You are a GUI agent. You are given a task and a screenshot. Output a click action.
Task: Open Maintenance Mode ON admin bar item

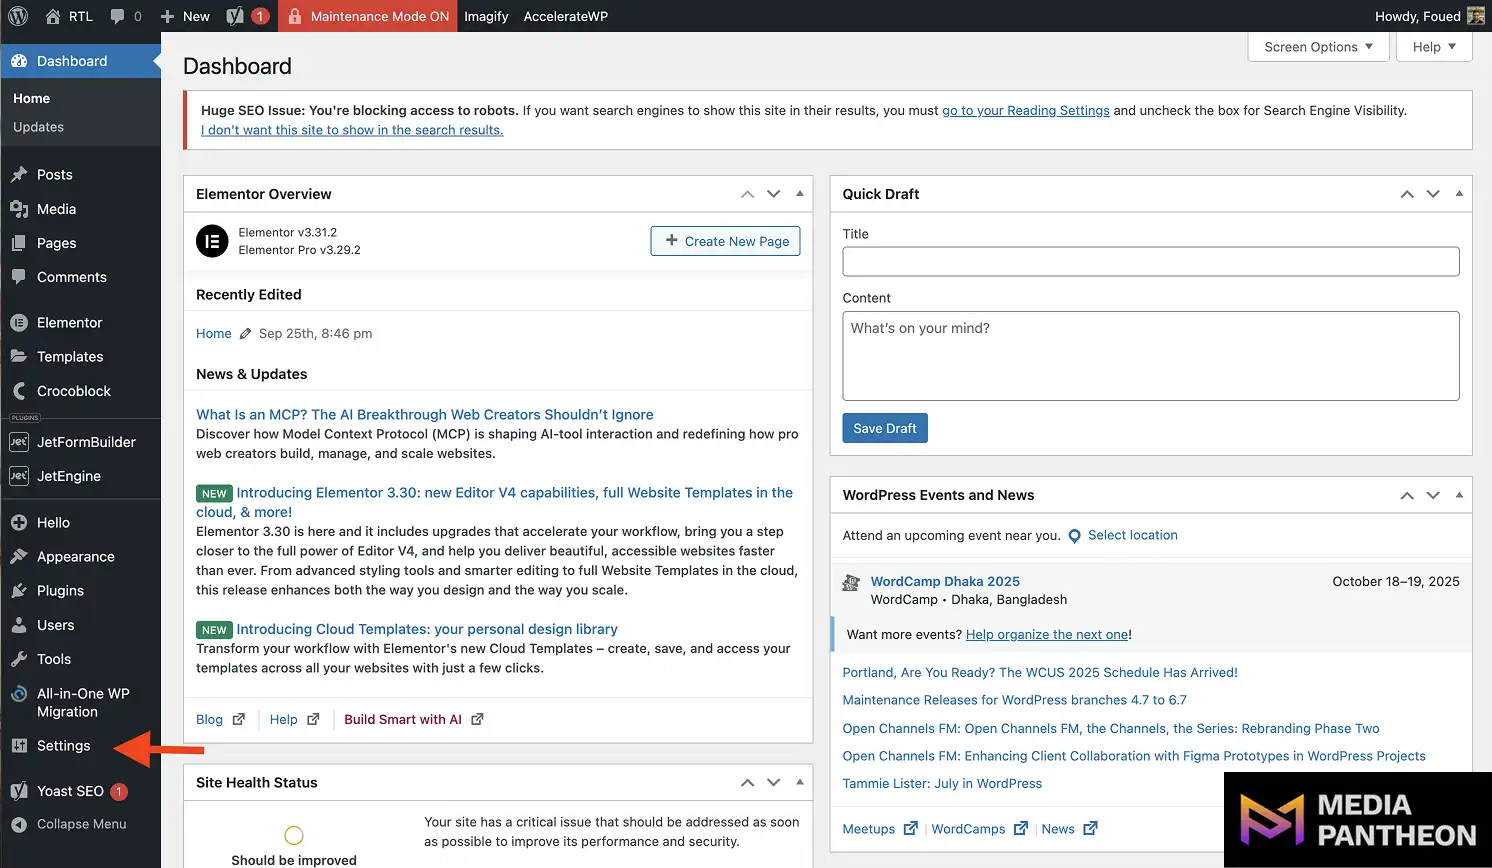pos(367,16)
